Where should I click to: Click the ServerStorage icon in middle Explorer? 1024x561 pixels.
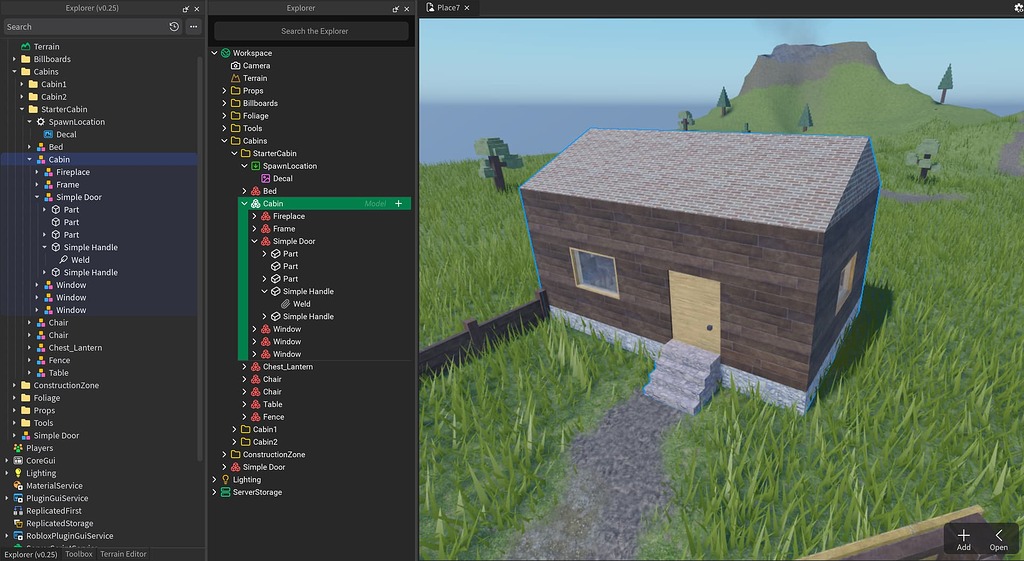coord(225,492)
